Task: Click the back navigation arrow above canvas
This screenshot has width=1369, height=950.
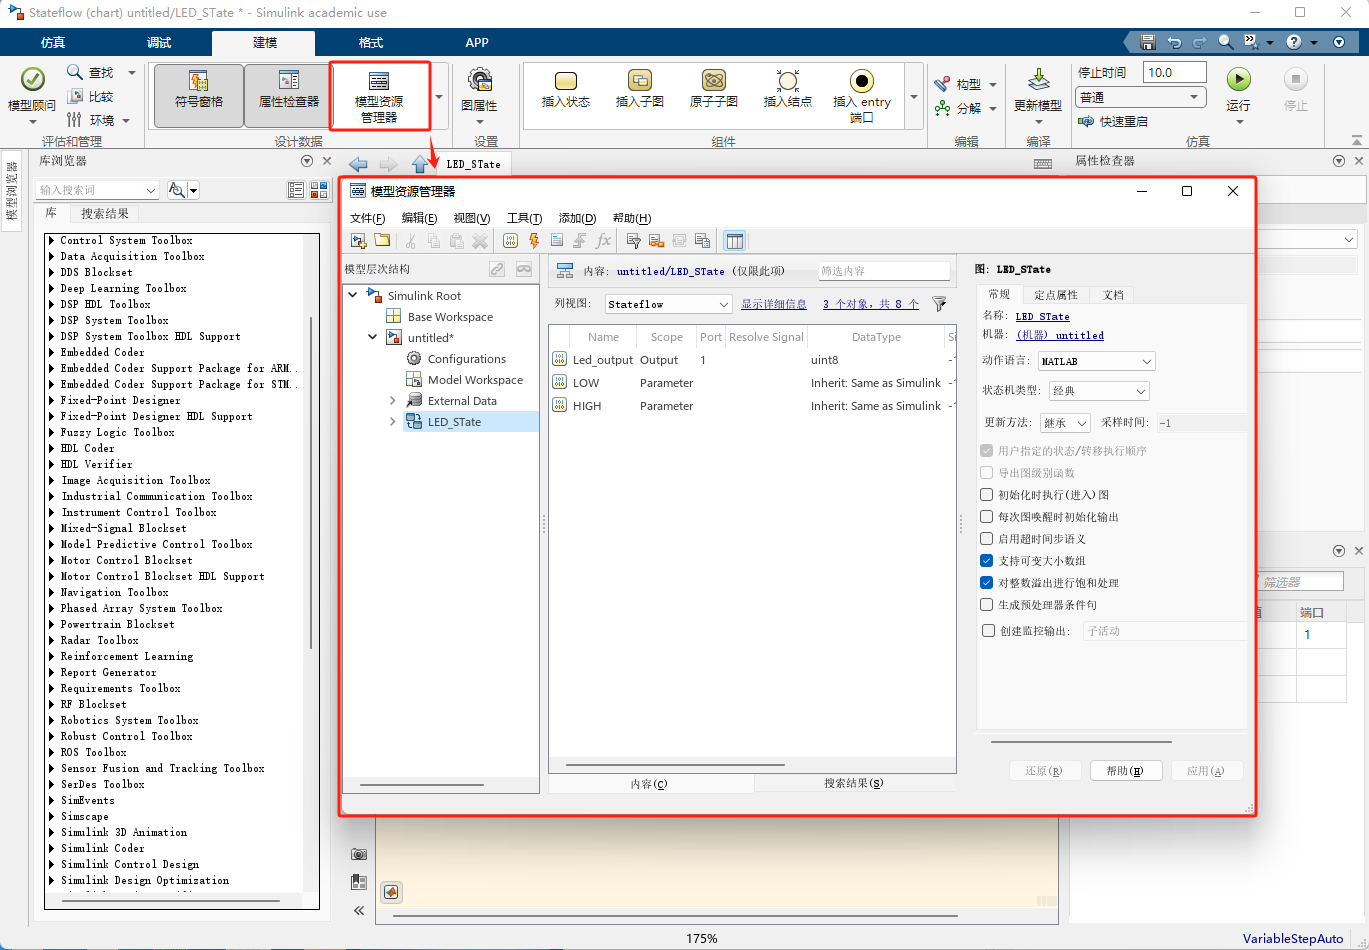Action: (x=358, y=164)
